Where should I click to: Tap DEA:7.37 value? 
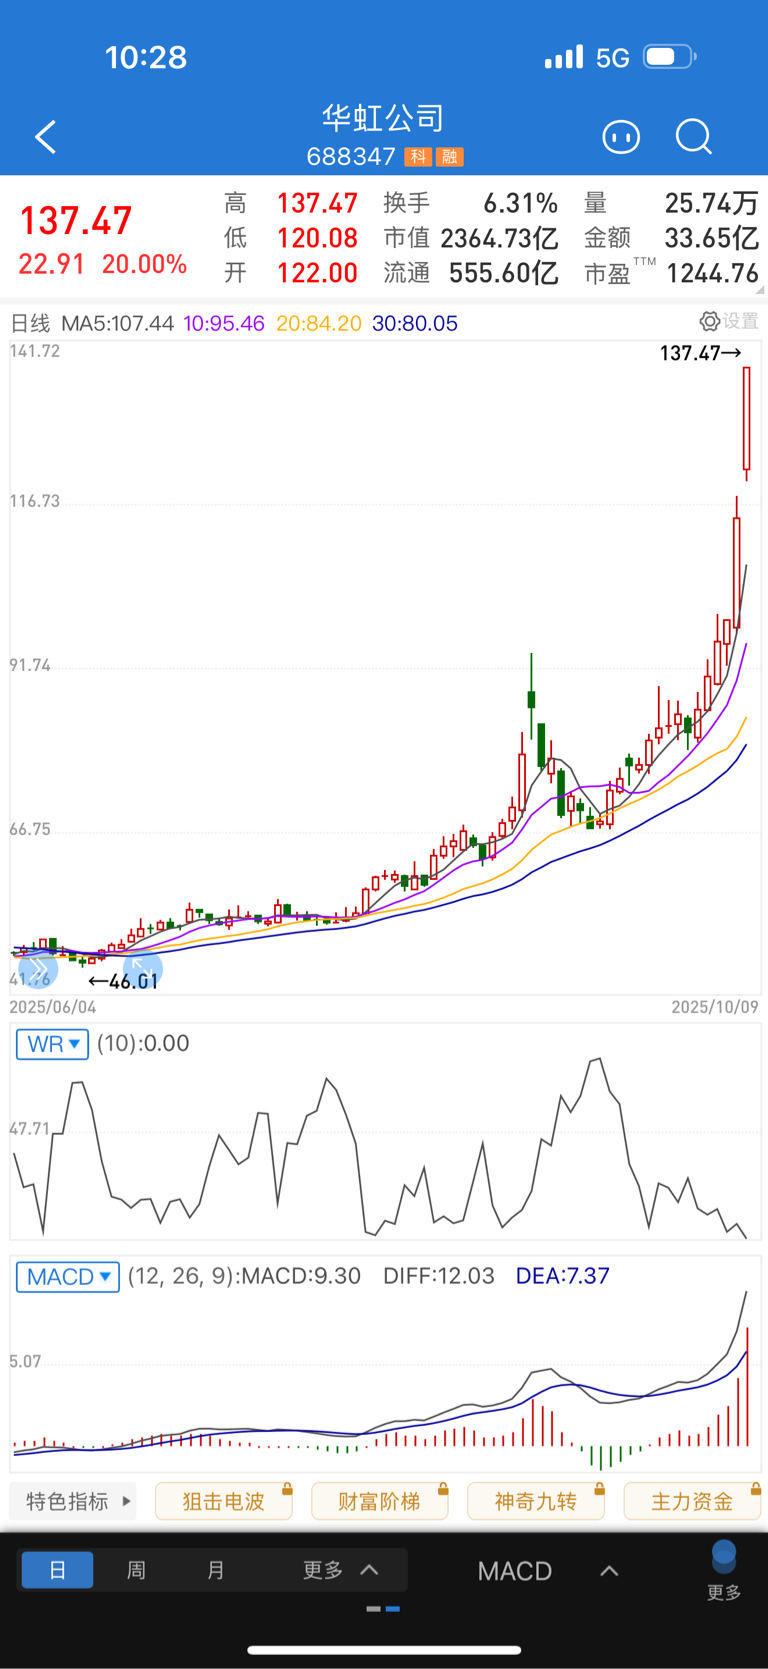562,1276
